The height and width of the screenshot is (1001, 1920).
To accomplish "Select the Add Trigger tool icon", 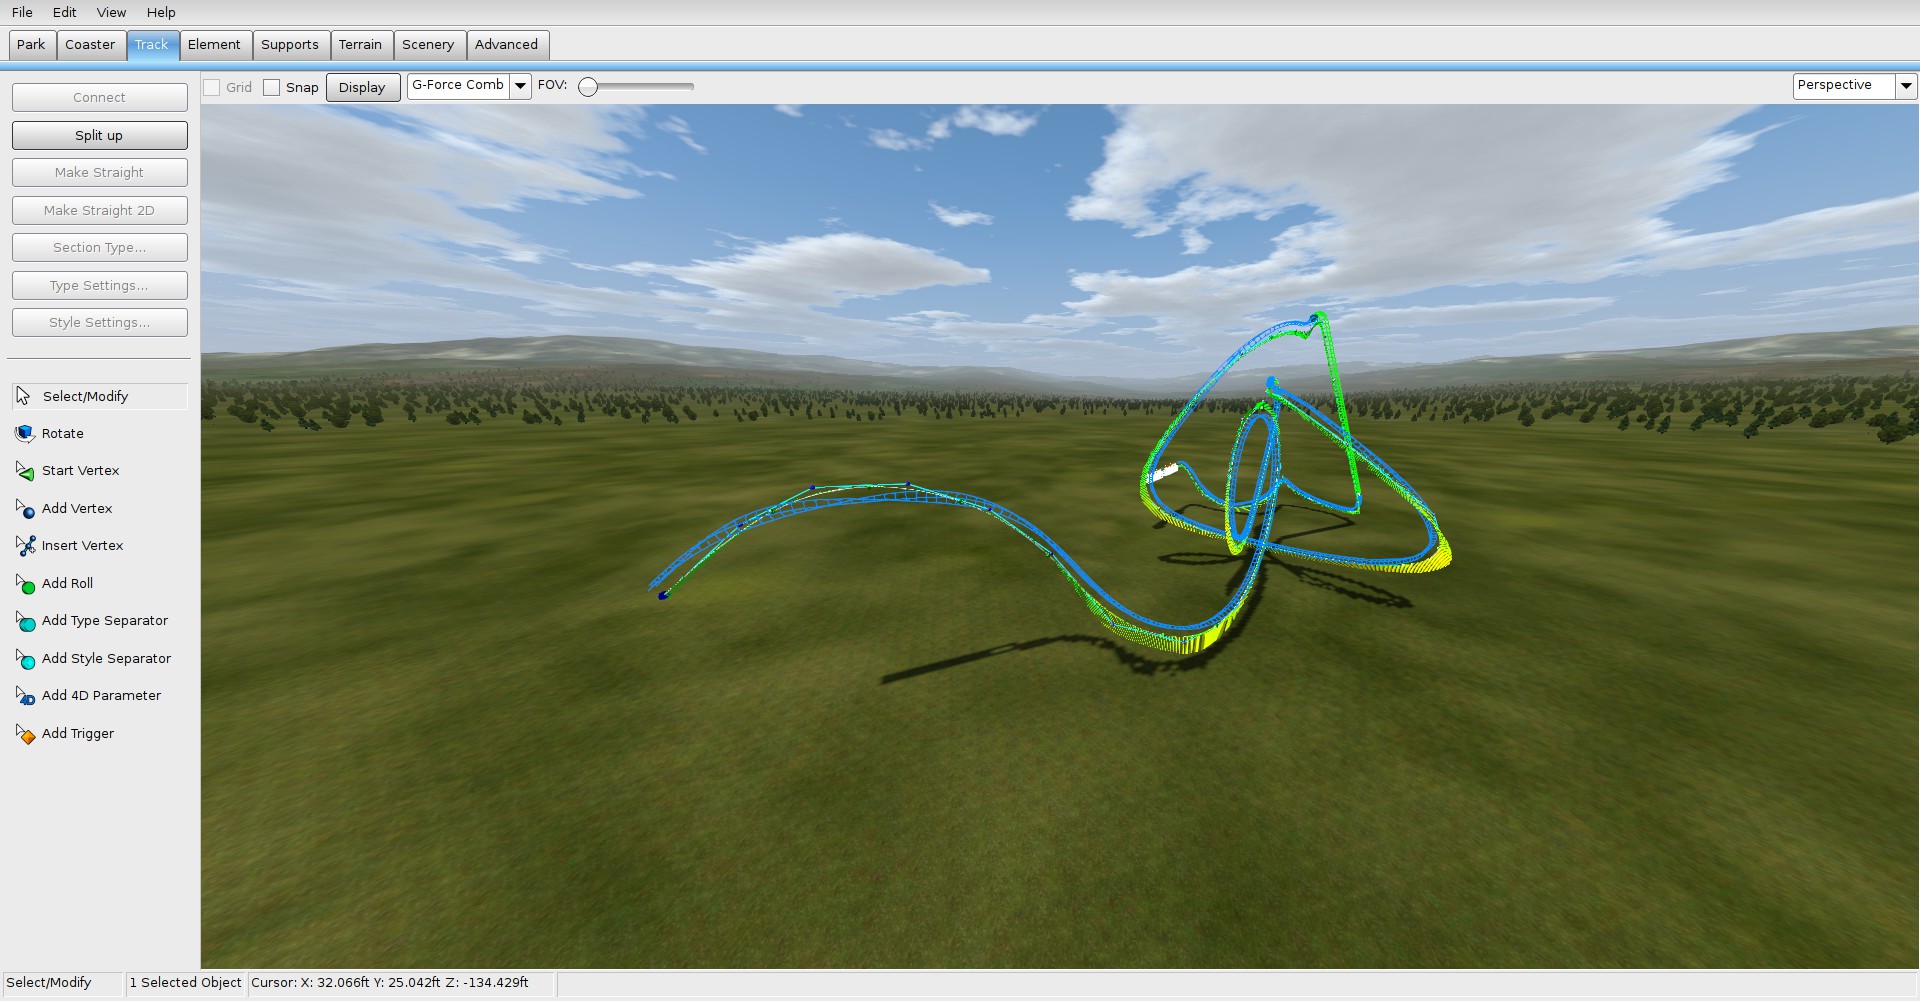I will pyautogui.click(x=25, y=734).
